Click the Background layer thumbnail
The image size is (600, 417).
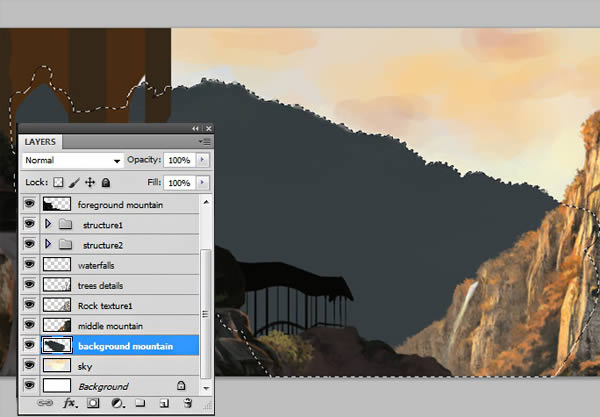pyautogui.click(x=57, y=386)
